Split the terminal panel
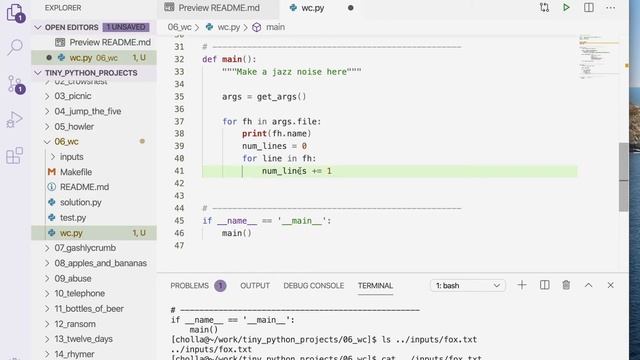Image resolution: width=640 pixels, height=360 pixels. pyautogui.click(x=544, y=285)
